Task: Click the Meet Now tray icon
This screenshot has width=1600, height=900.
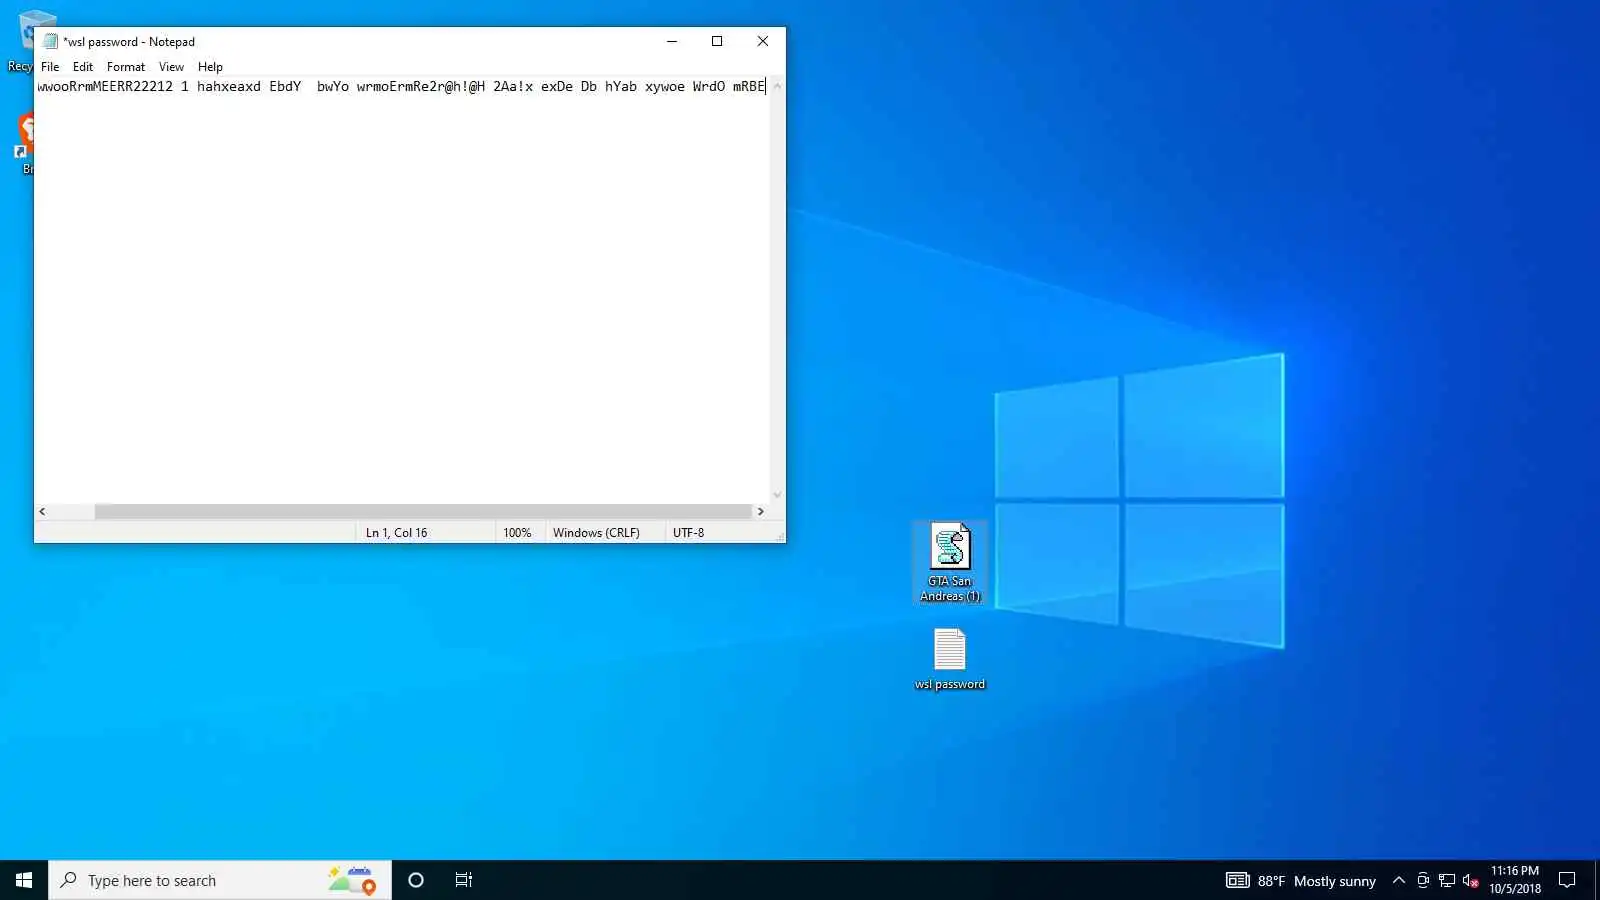Action: pos(1423,880)
